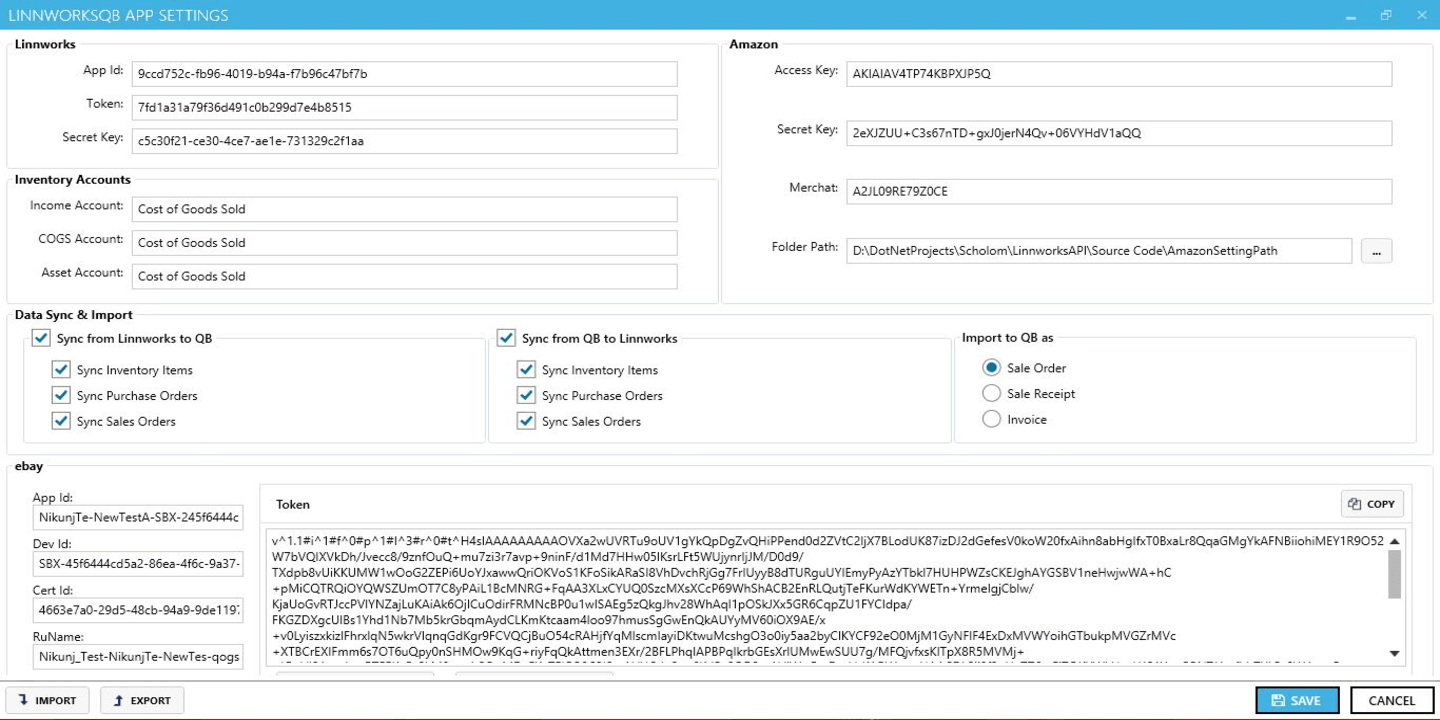Click the Linnworks Token field

(404, 107)
